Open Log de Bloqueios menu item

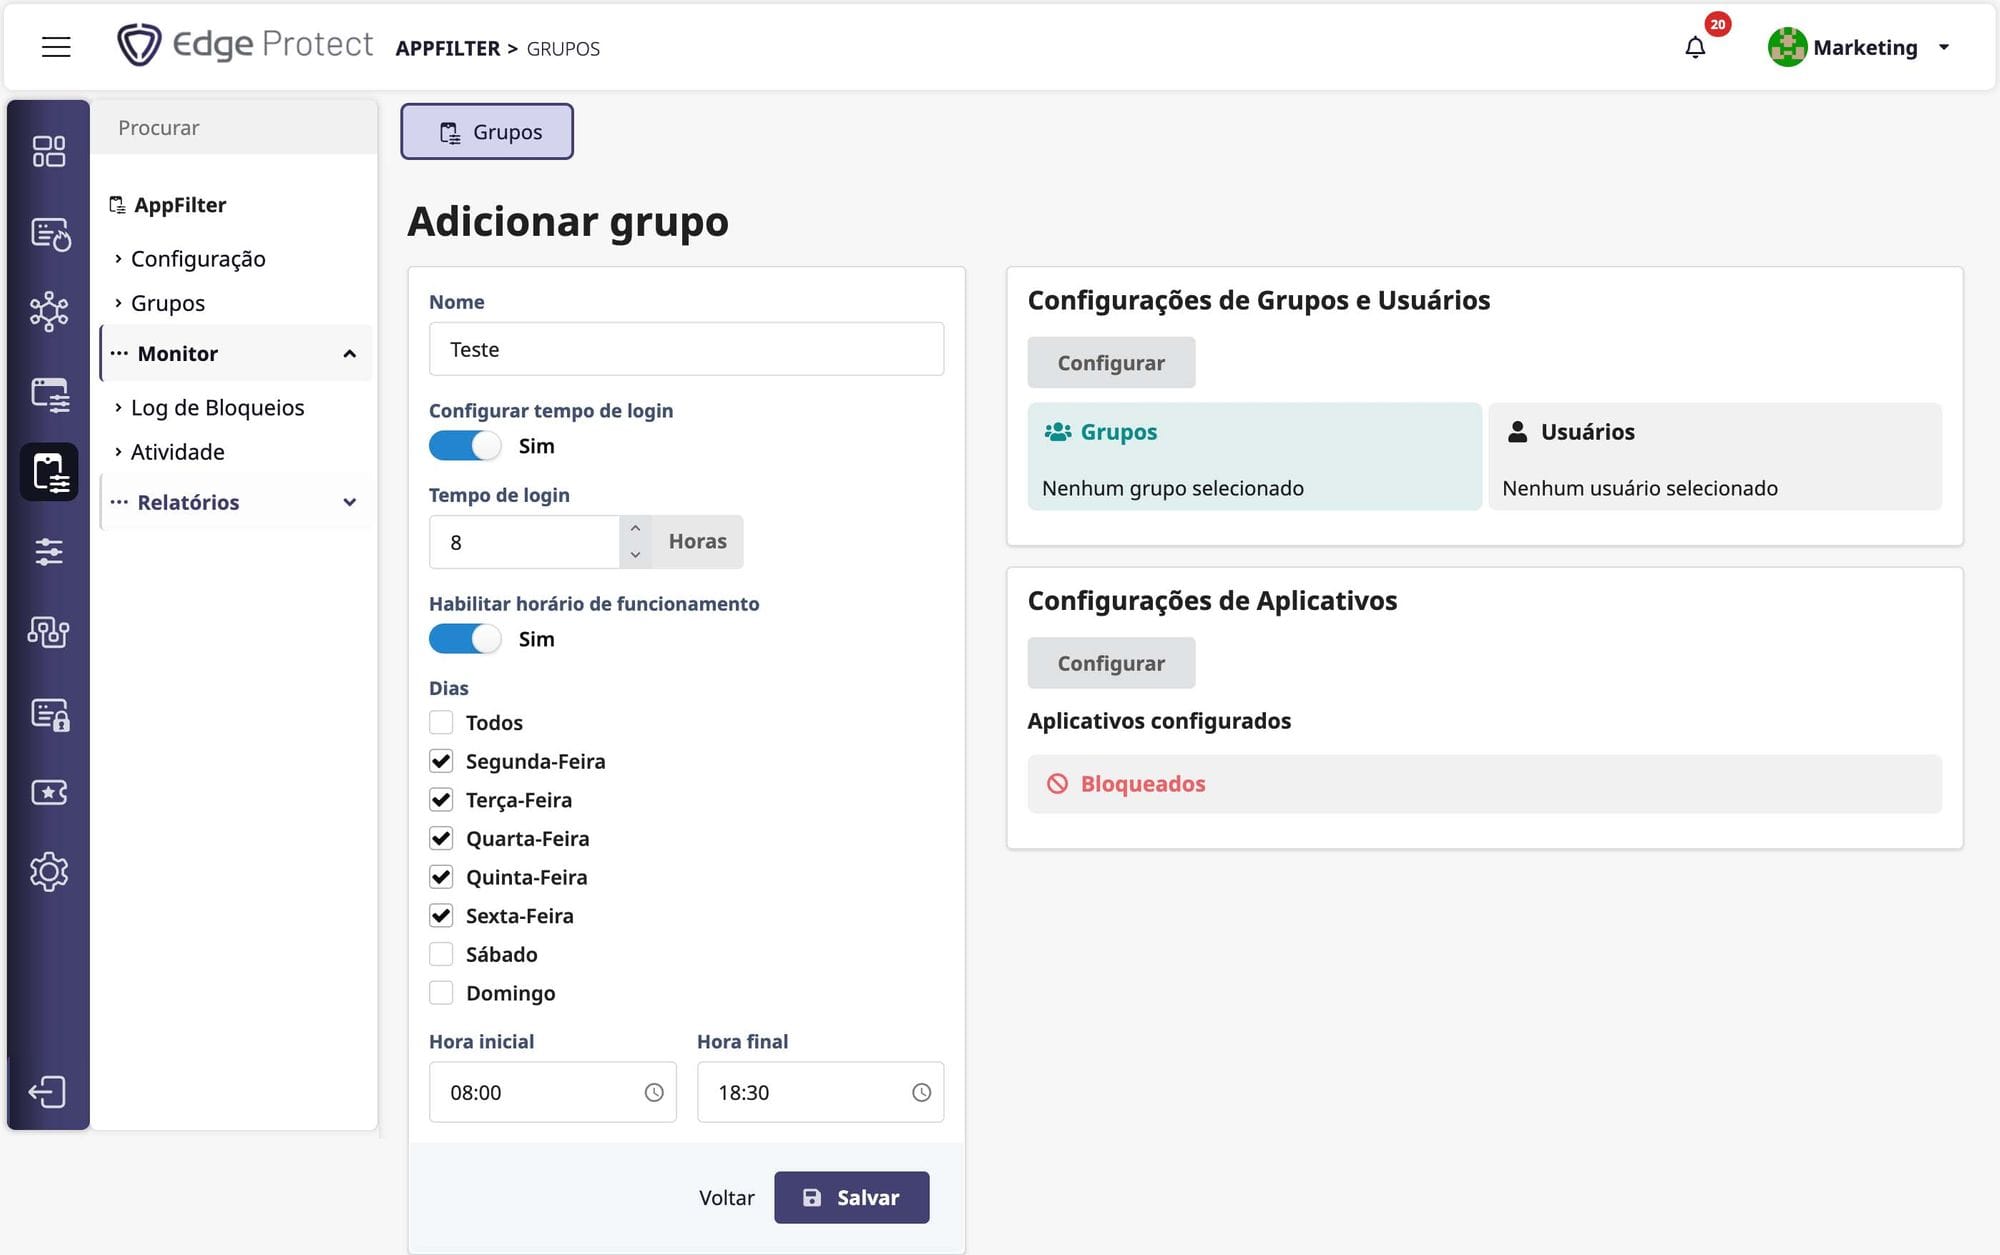click(217, 408)
